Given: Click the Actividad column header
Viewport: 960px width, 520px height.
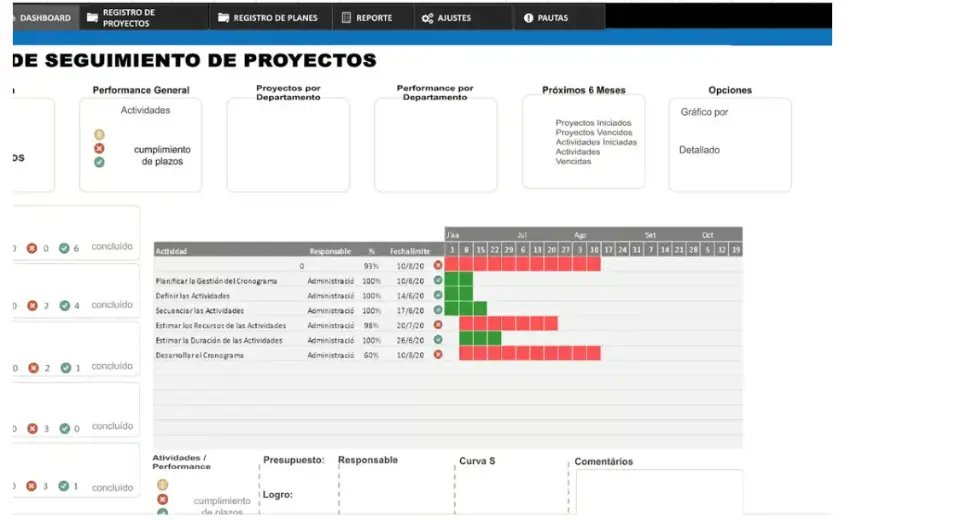Looking at the screenshot, I should tap(172, 251).
